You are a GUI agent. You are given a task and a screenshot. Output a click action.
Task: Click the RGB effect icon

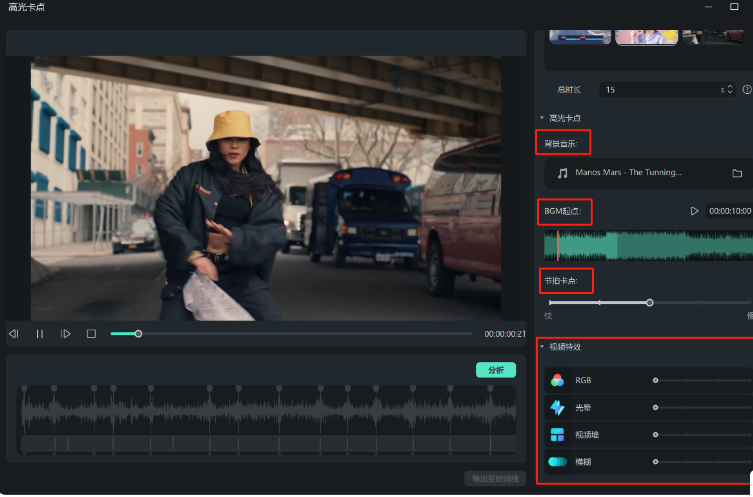tap(558, 381)
